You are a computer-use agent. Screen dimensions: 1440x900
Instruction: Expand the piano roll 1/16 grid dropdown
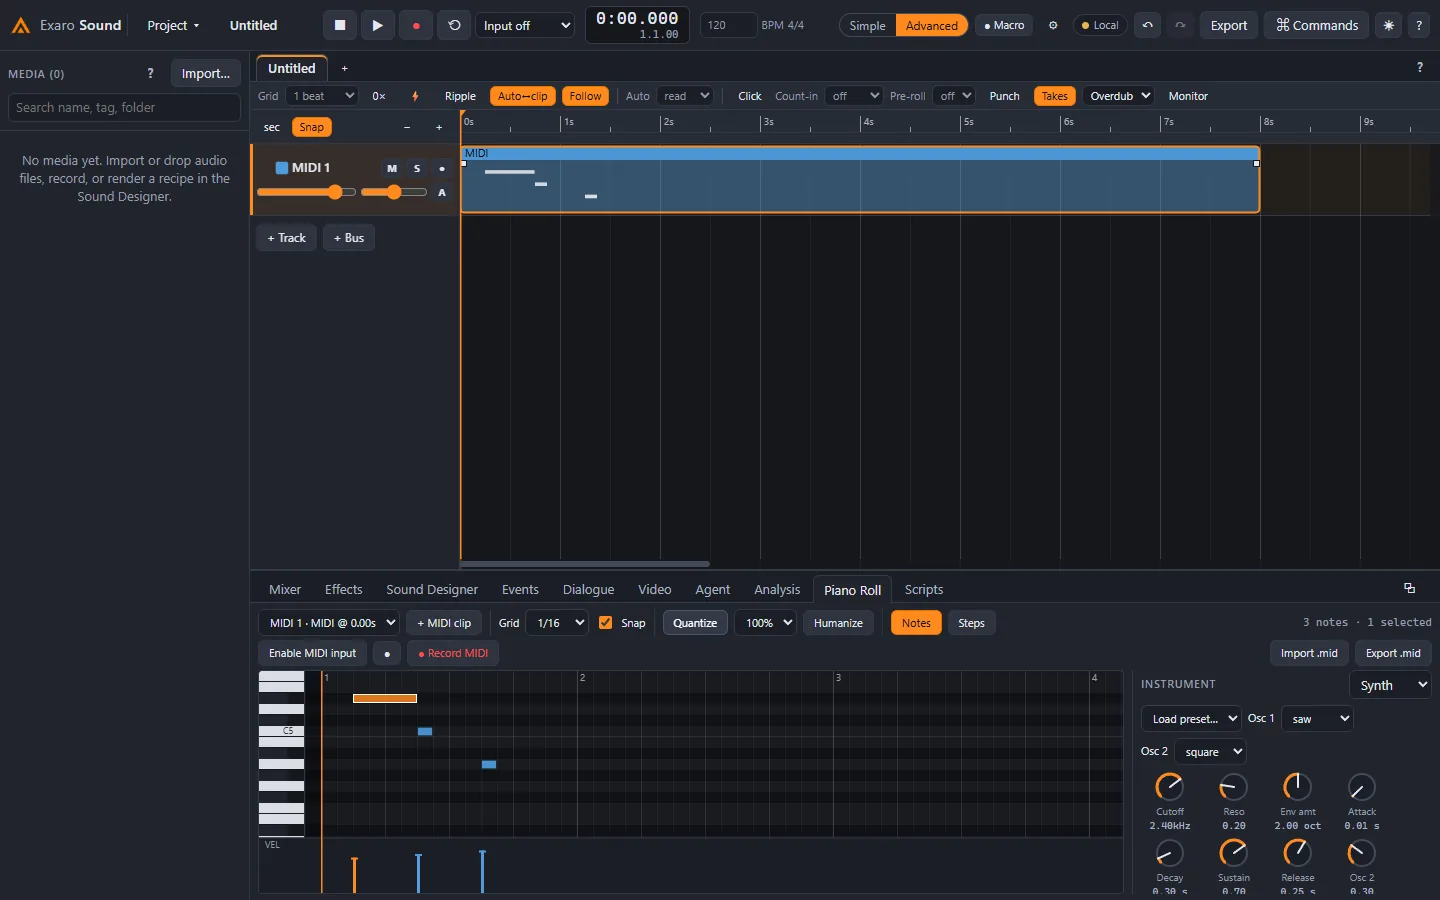(x=558, y=622)
